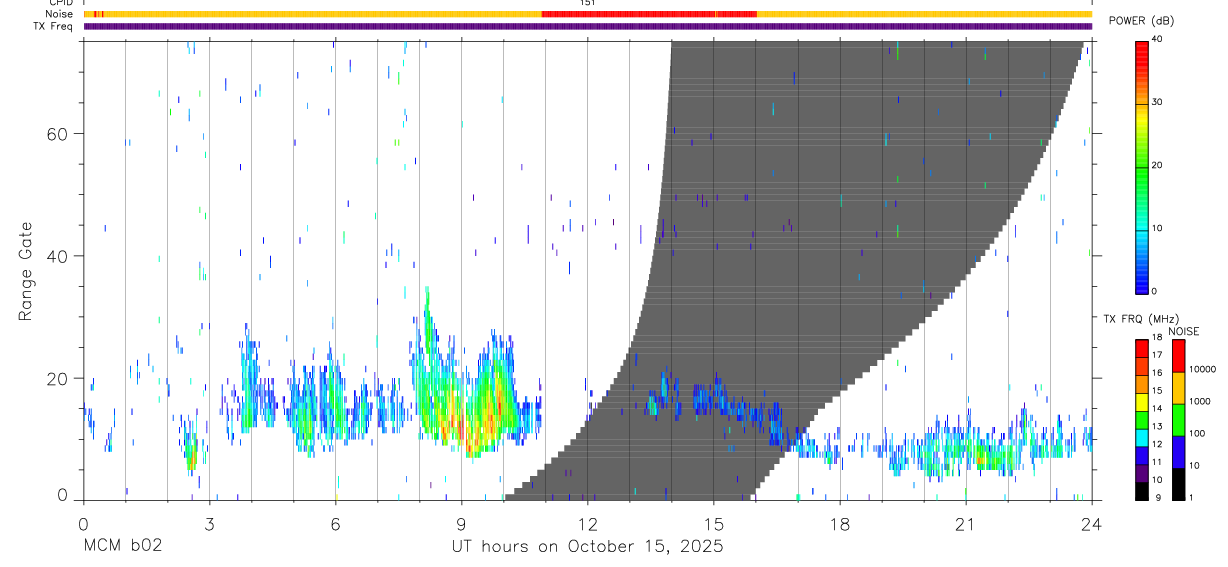The image size is (1228, 567).
Task: Click the POWER (dB) legend title
Action: (1141, 20)
